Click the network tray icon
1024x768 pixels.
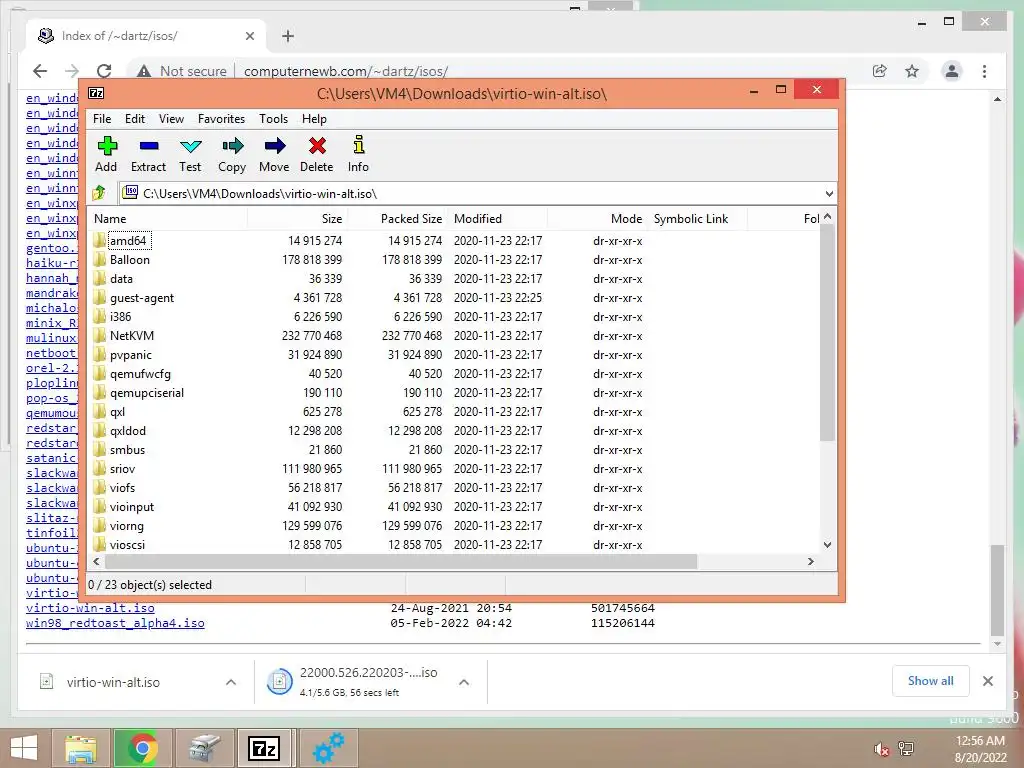coord(906,748)
